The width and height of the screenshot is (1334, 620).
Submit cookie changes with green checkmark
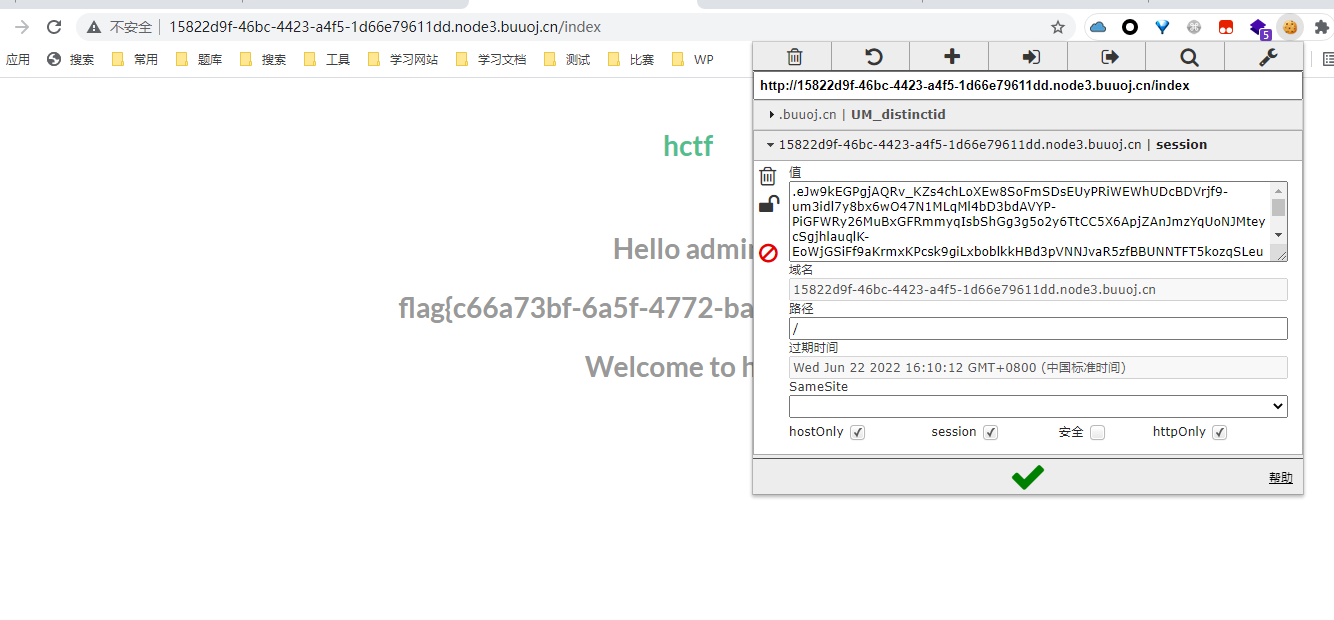(x=1027, y=478)
